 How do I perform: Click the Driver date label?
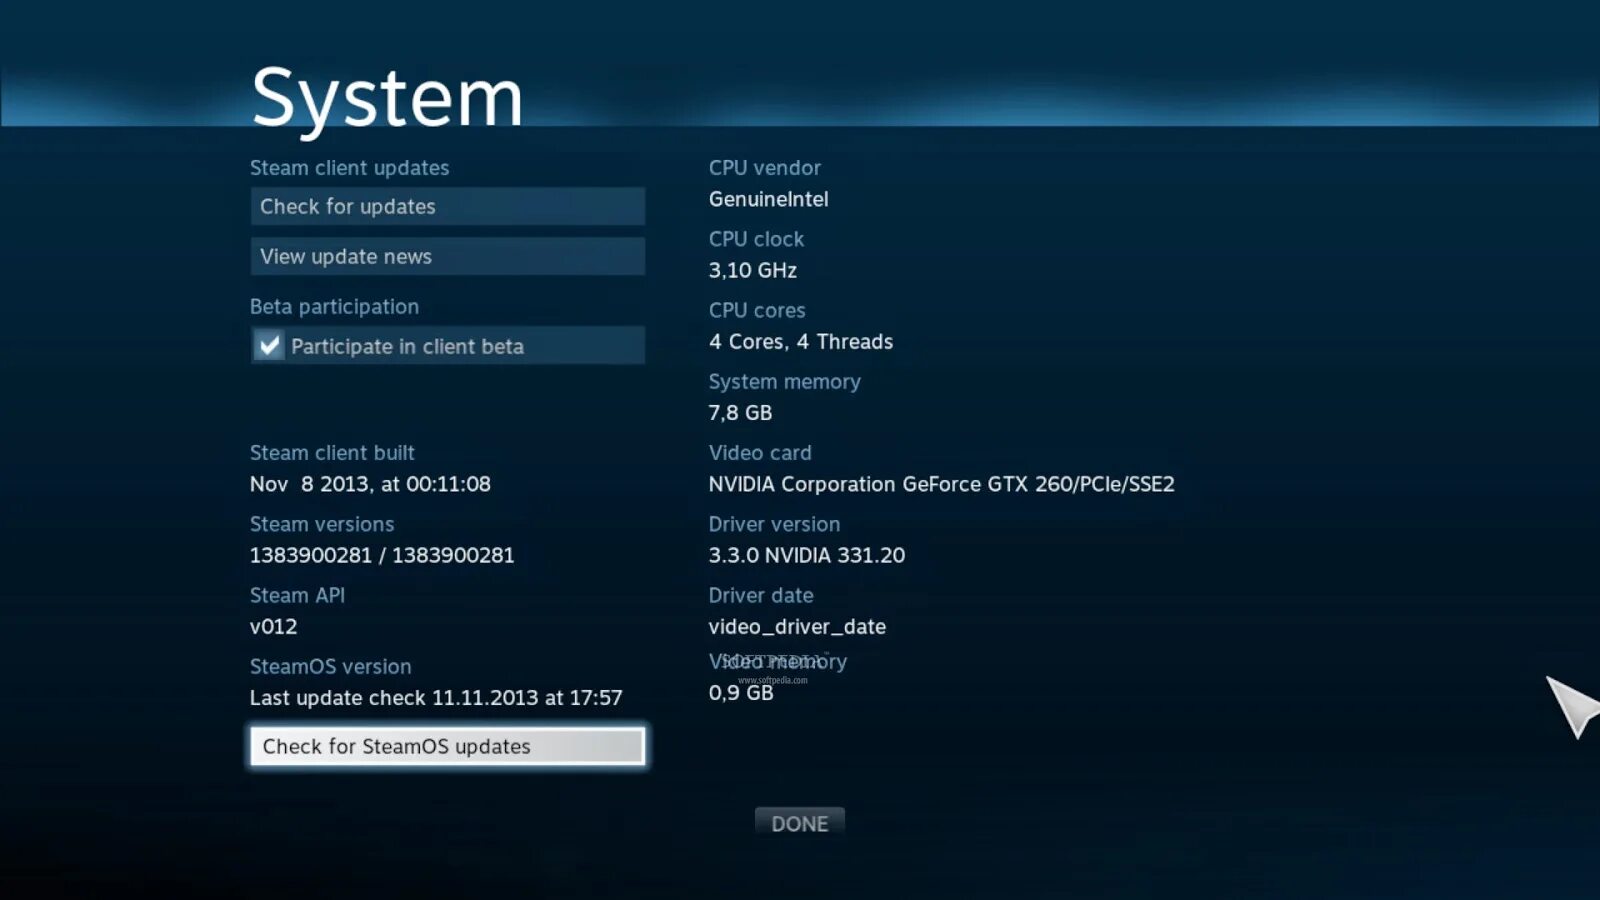761,595
